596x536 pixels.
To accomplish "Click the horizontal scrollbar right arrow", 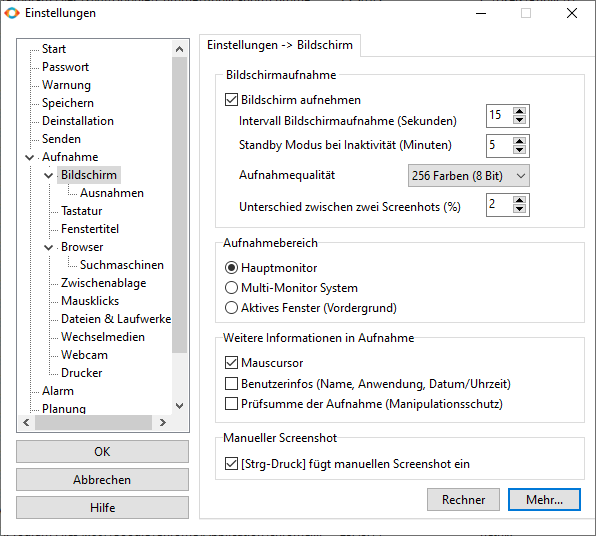I will tap(163, 422).
